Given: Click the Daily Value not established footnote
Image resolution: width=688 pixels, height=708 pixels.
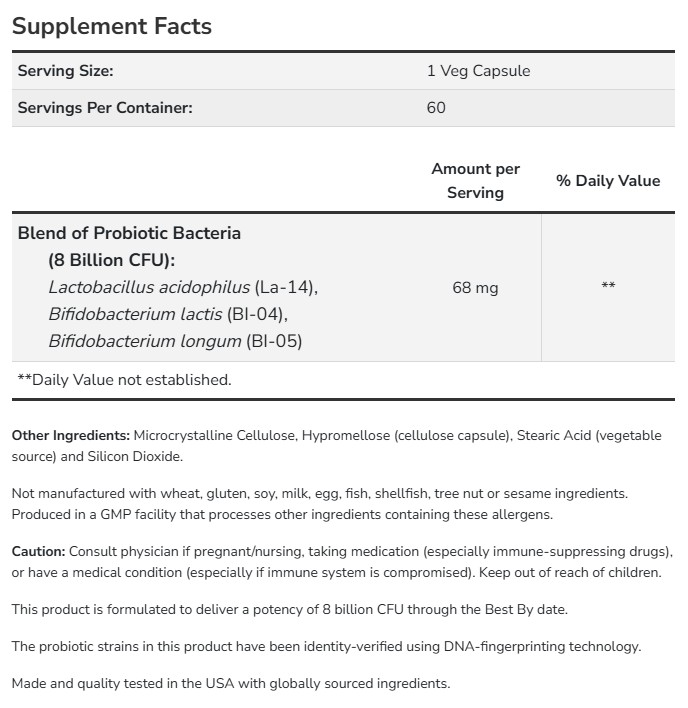Looking at the screenshot, I should 124,379.
